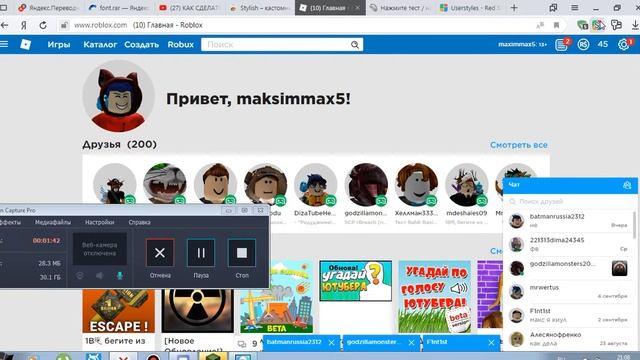This screenshot has width=640, height=360.
Task: Open chat with godzillamonsters20... in list
Action: pos(569,268)
